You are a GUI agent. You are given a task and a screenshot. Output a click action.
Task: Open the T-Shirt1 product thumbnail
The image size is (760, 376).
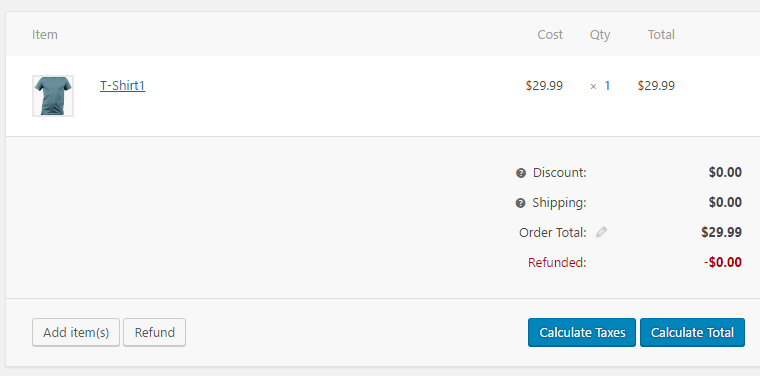53,96
